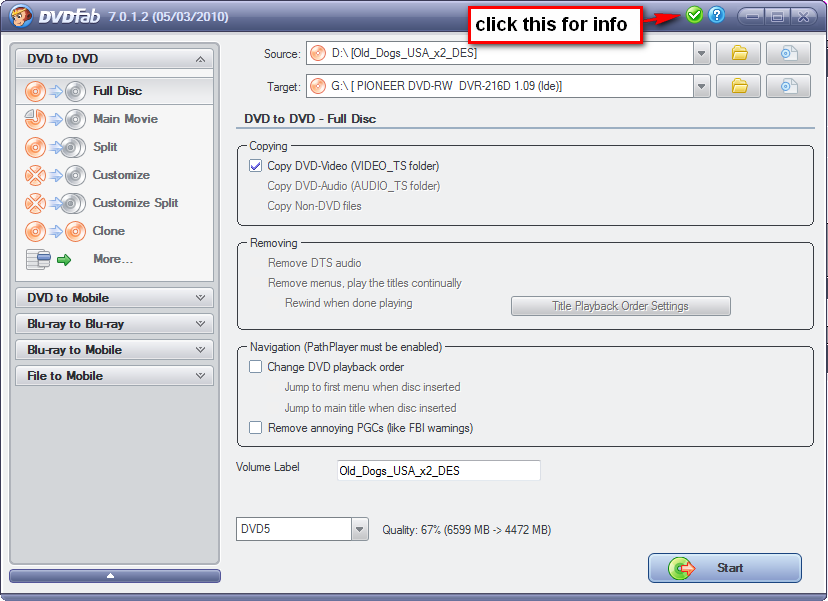This screenshot has width=828, height=601.
Task: Click Rewind when done playing option
Action: [349, 303]
